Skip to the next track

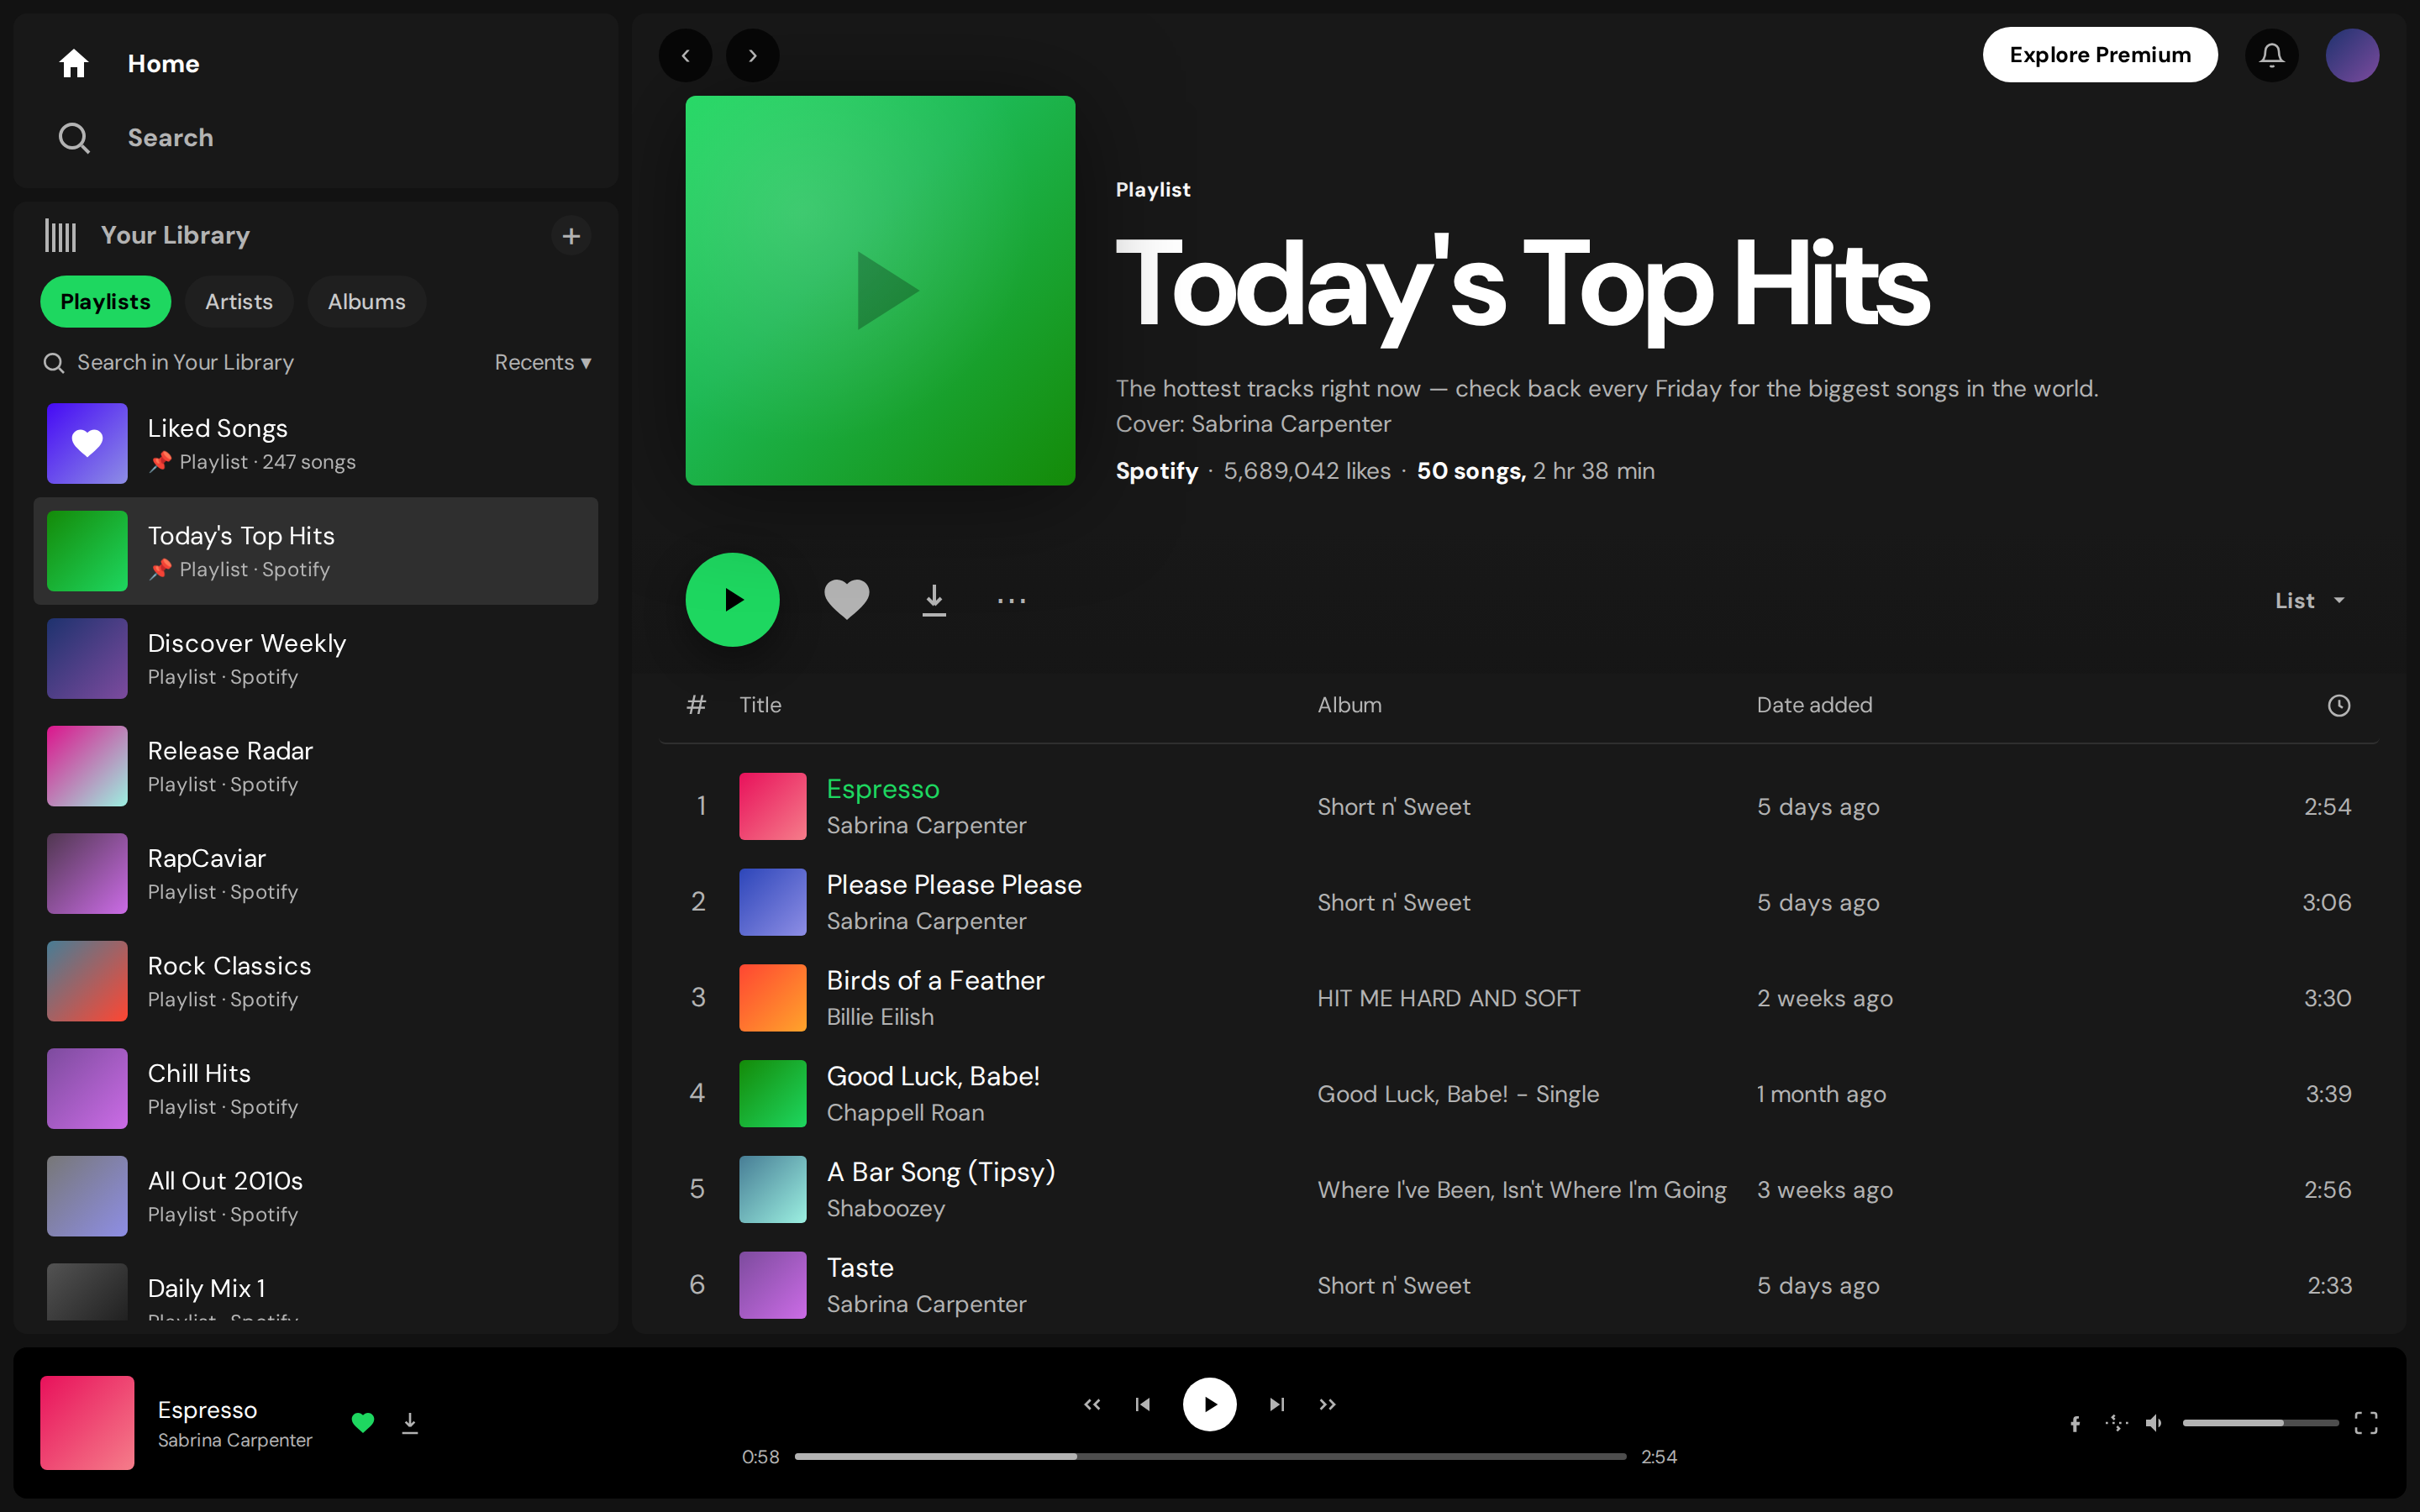click(1277, 1404)
